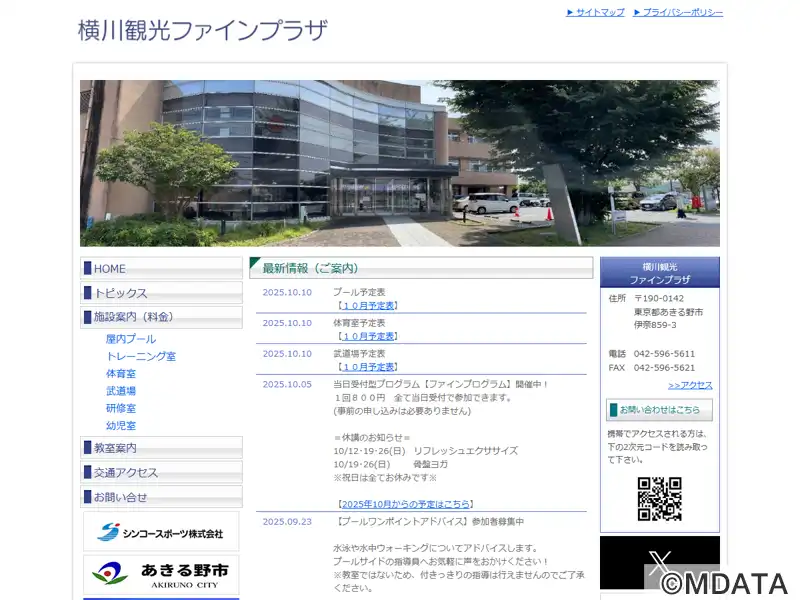Open the プライバシーポリシー link
800x600 pixels.
pos(682,12)
